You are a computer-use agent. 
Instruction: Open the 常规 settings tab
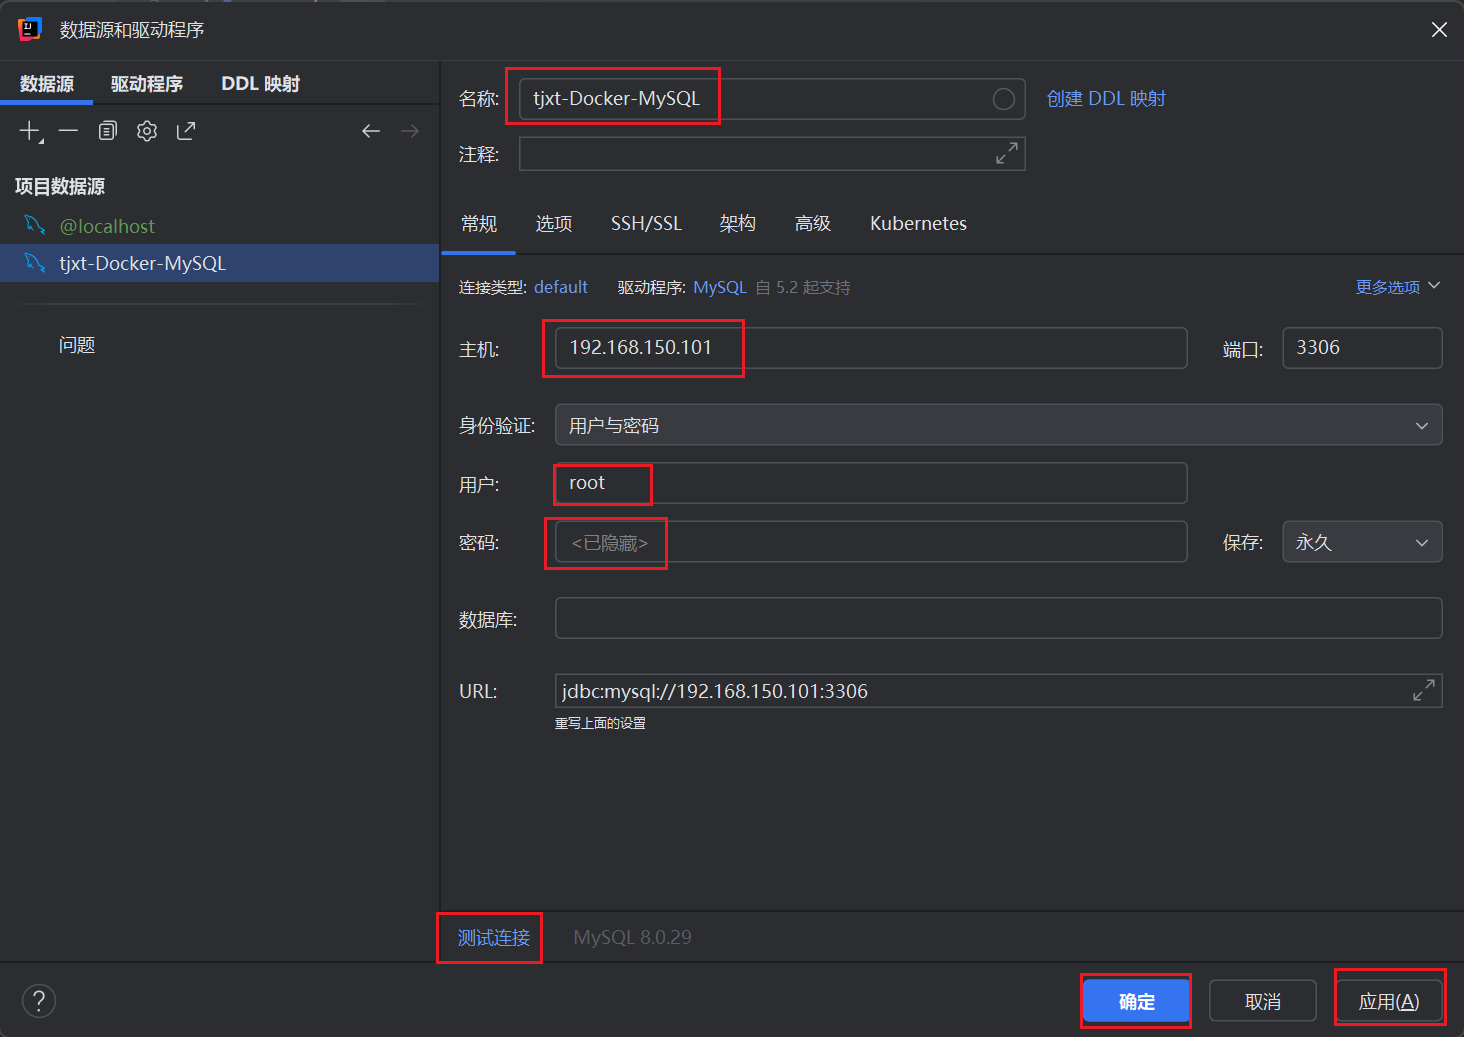click(479, 223)
